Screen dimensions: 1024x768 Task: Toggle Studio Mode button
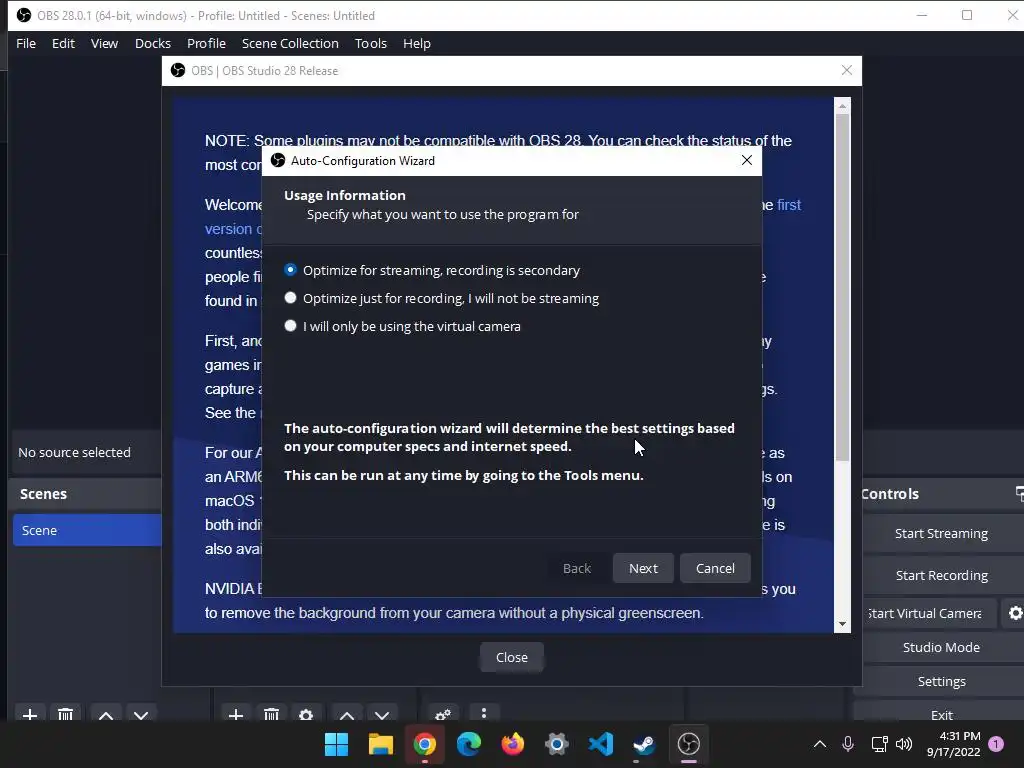941,647
